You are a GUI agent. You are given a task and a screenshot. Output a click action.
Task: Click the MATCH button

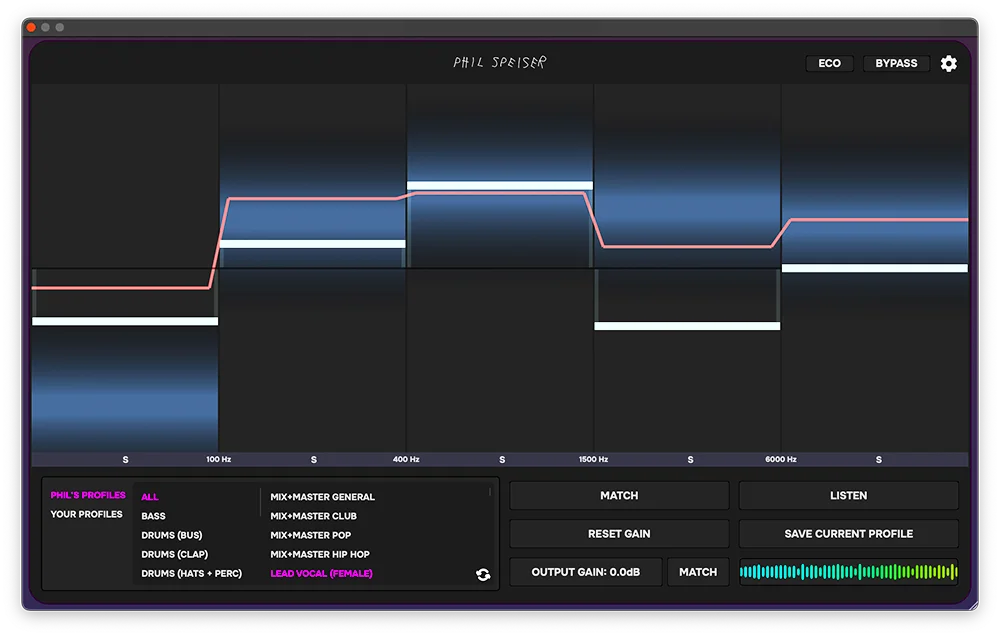[619, 495]
